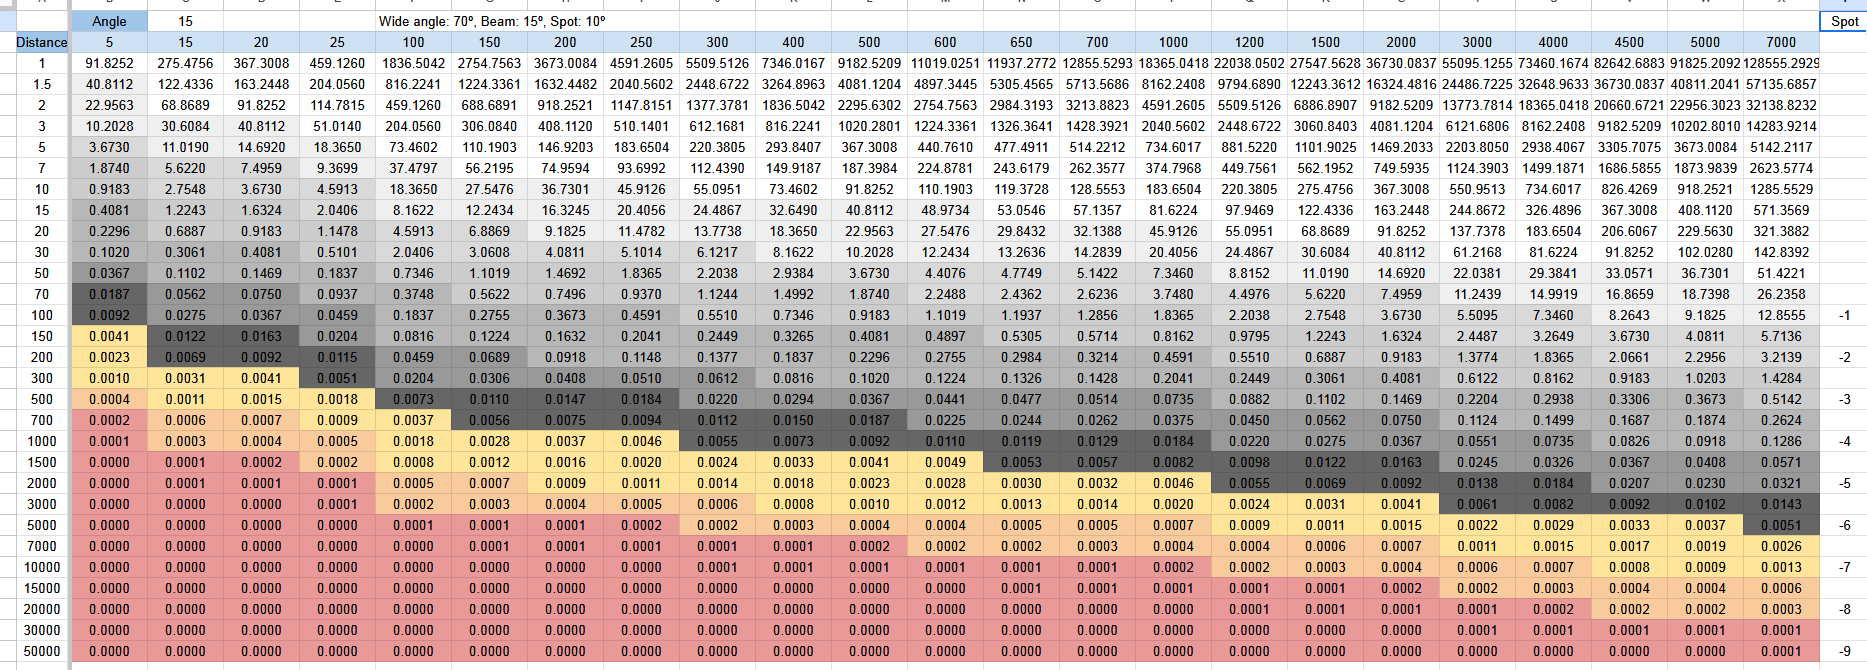Click 0.0053 at distance 1500, column 650

tap(1021, 462)
